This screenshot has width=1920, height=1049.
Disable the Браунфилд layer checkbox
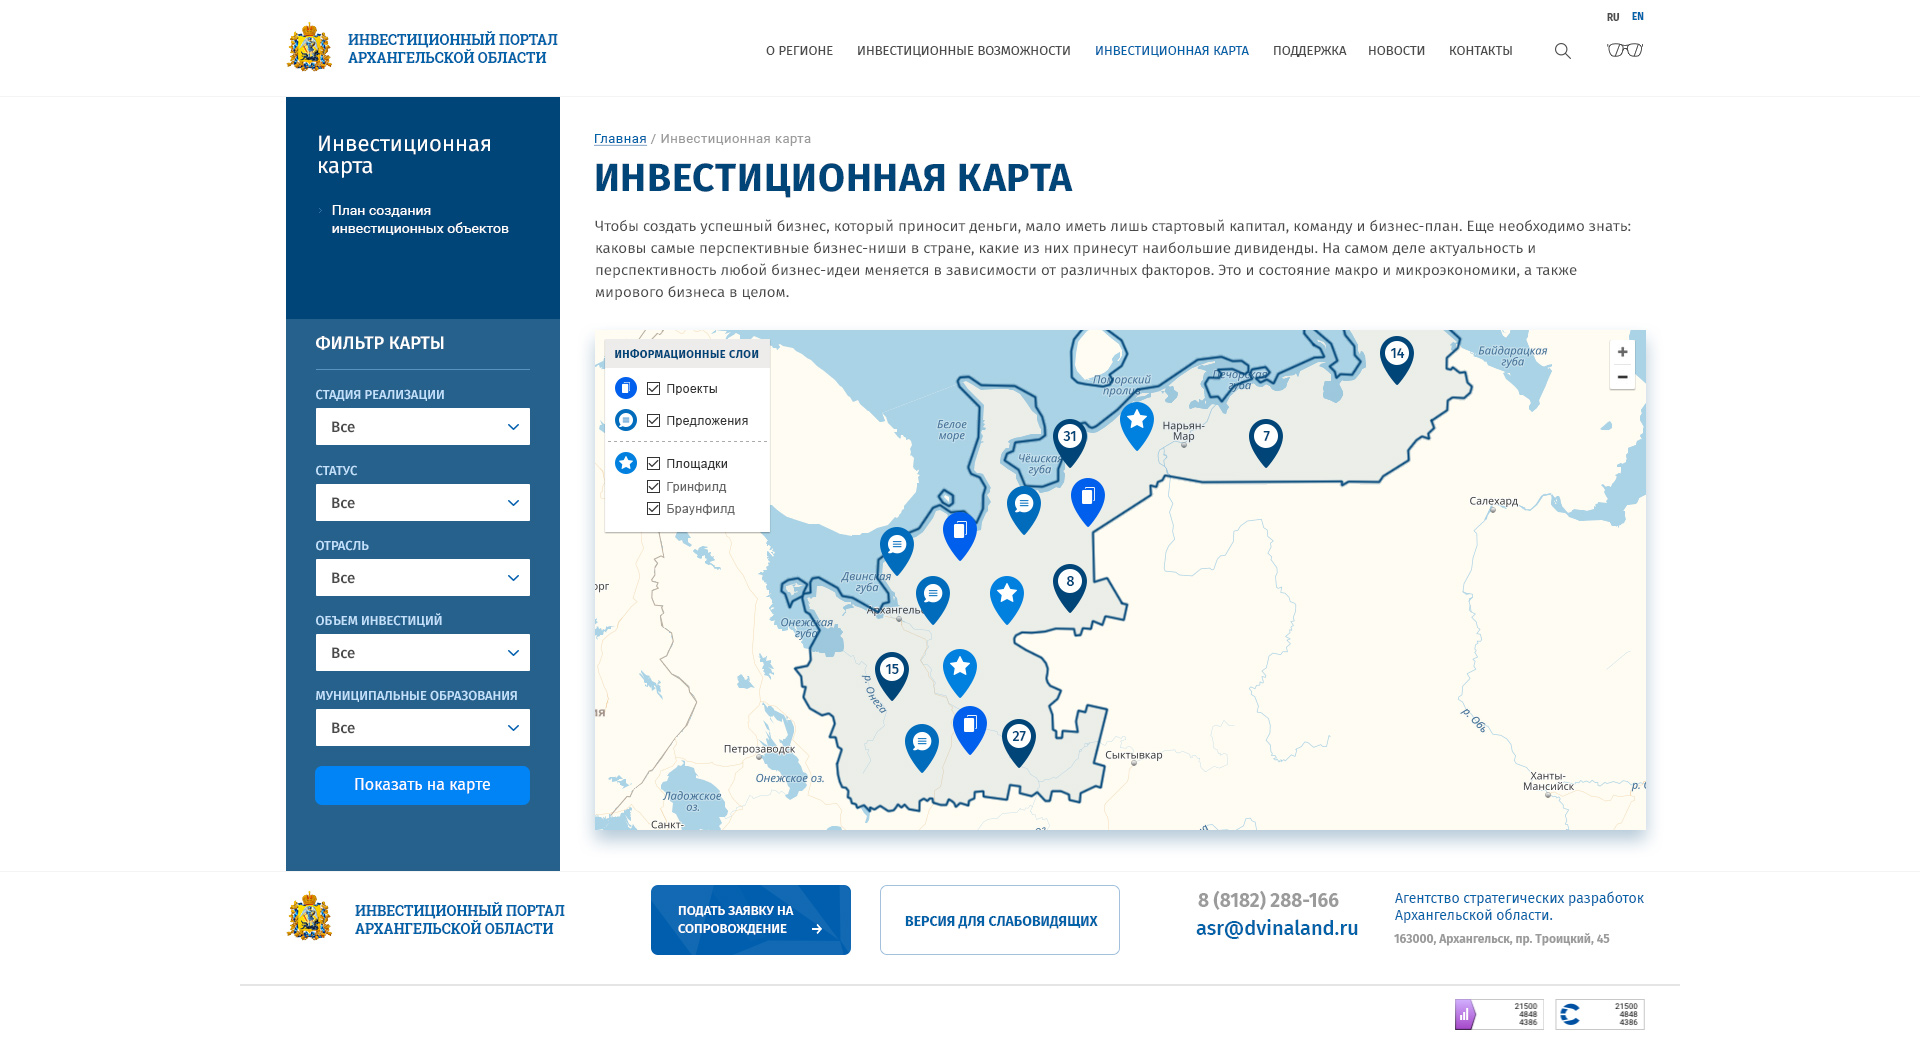coord(653,509)
